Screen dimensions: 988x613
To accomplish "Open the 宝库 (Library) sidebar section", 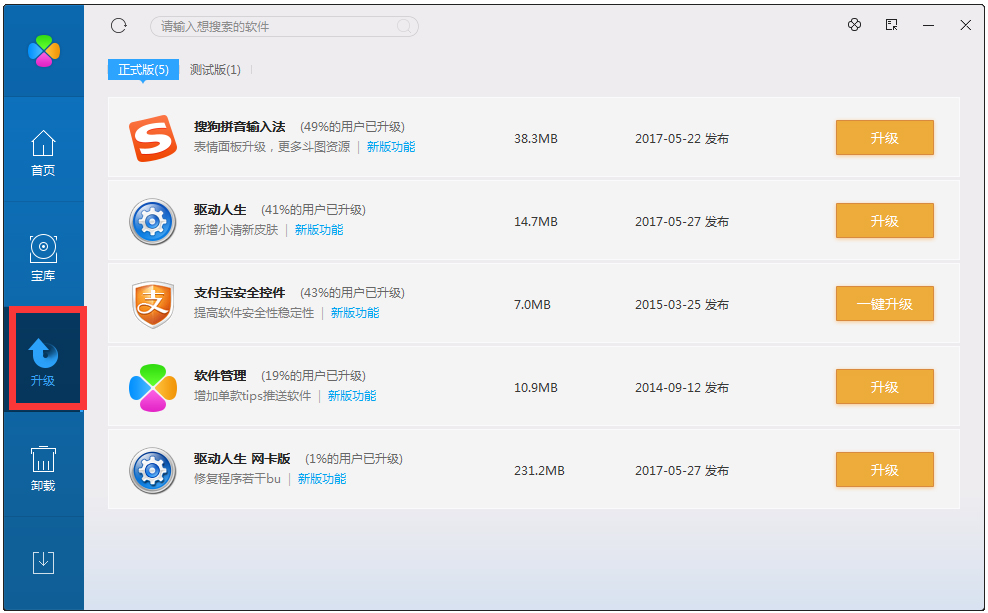I will 43,256.
